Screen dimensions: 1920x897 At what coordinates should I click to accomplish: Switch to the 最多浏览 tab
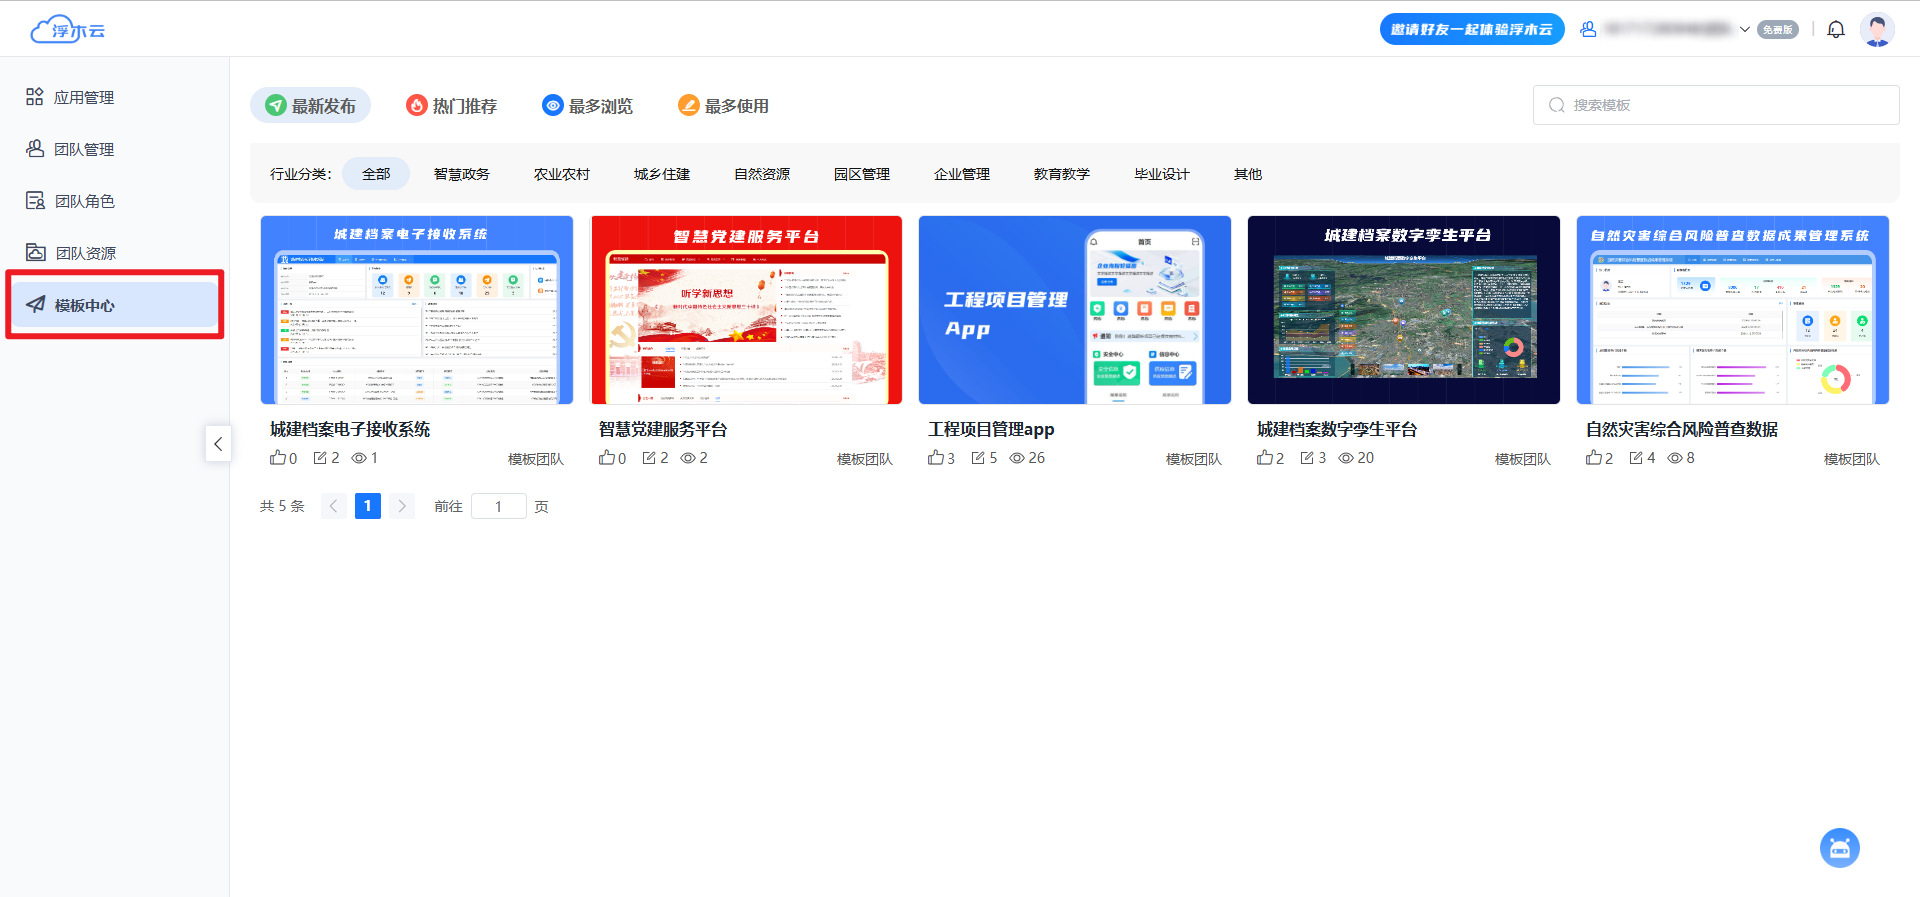587,105
